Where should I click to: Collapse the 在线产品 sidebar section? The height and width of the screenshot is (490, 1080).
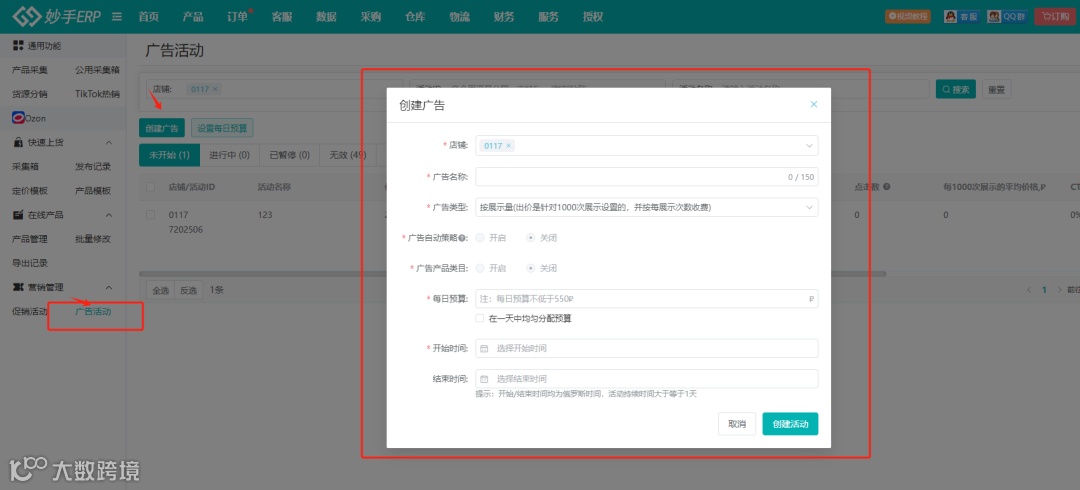[109, 214]
